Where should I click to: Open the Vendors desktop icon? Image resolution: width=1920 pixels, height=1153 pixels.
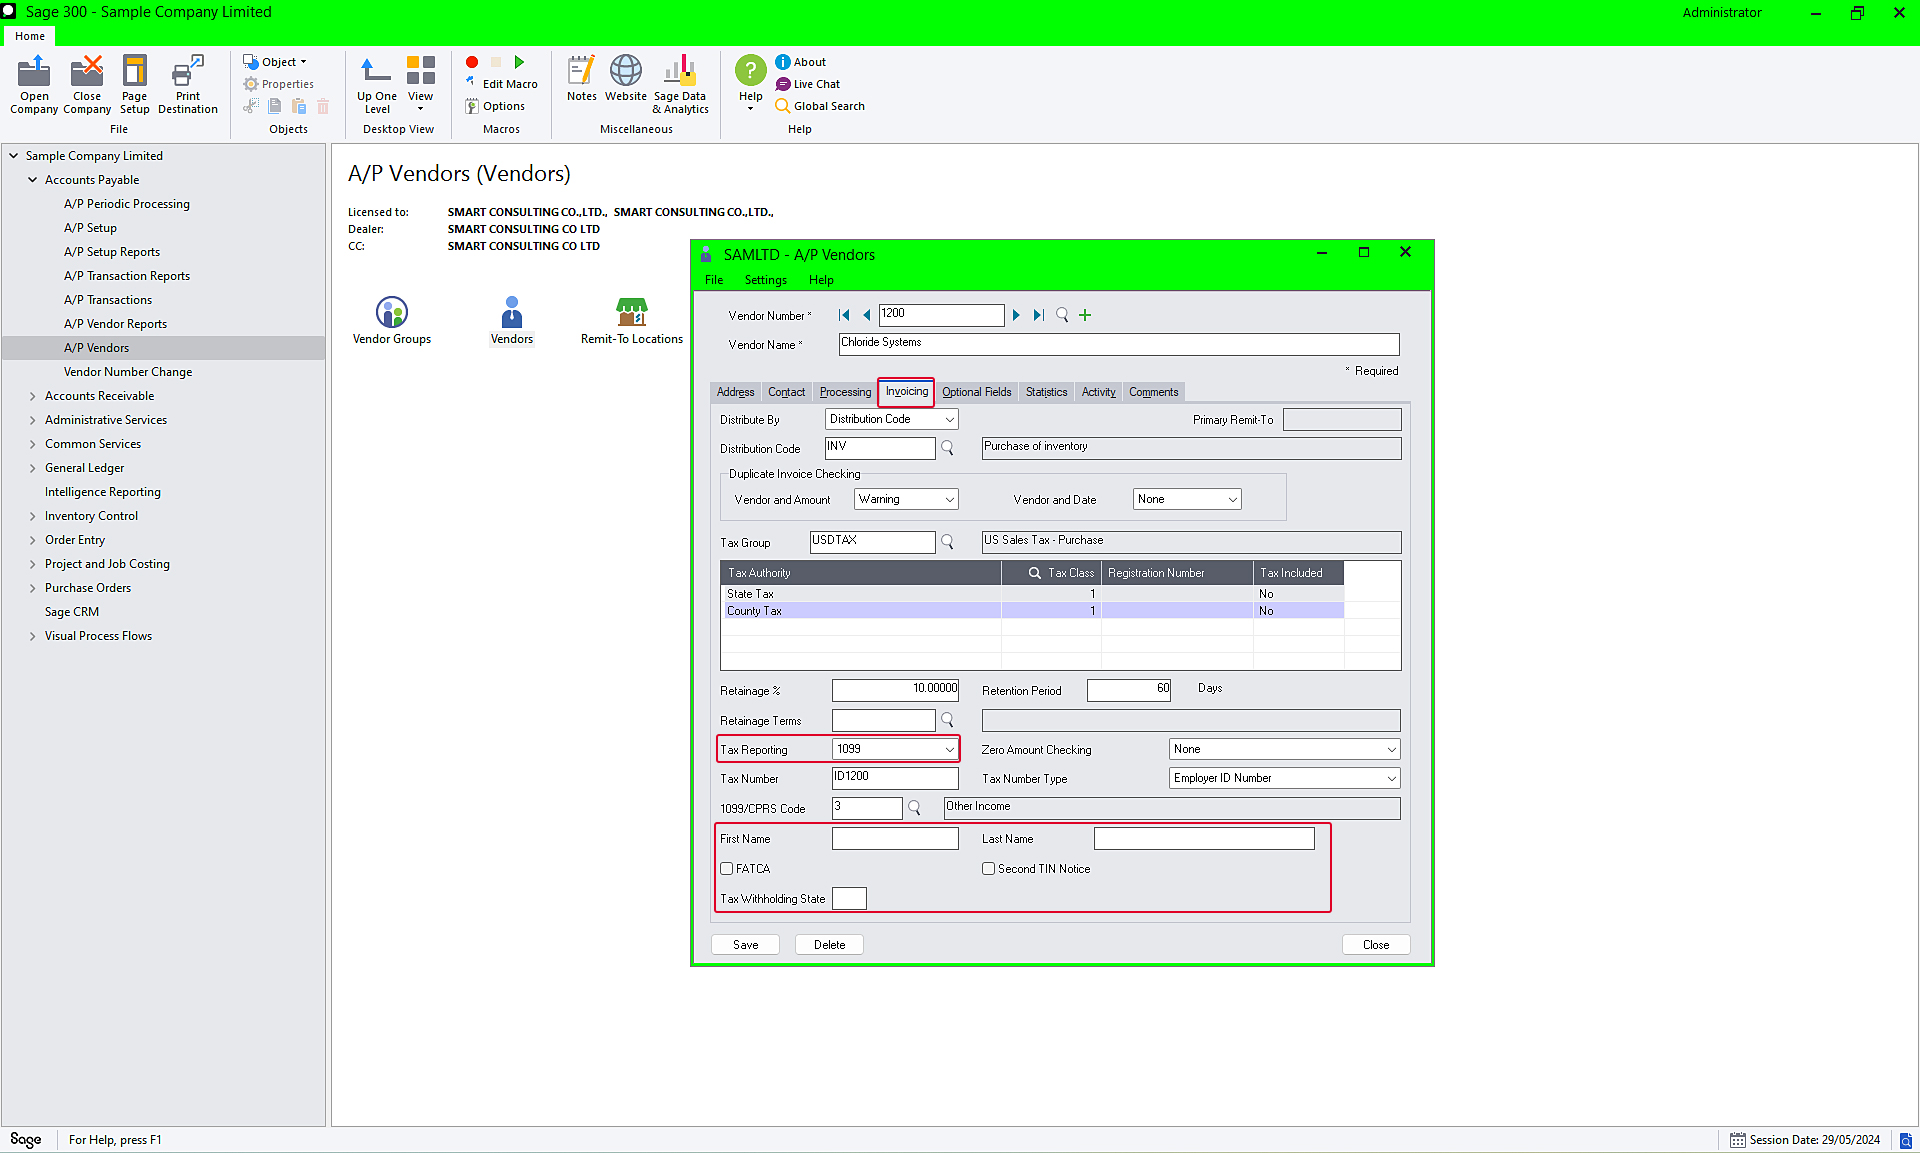[512, 321]
